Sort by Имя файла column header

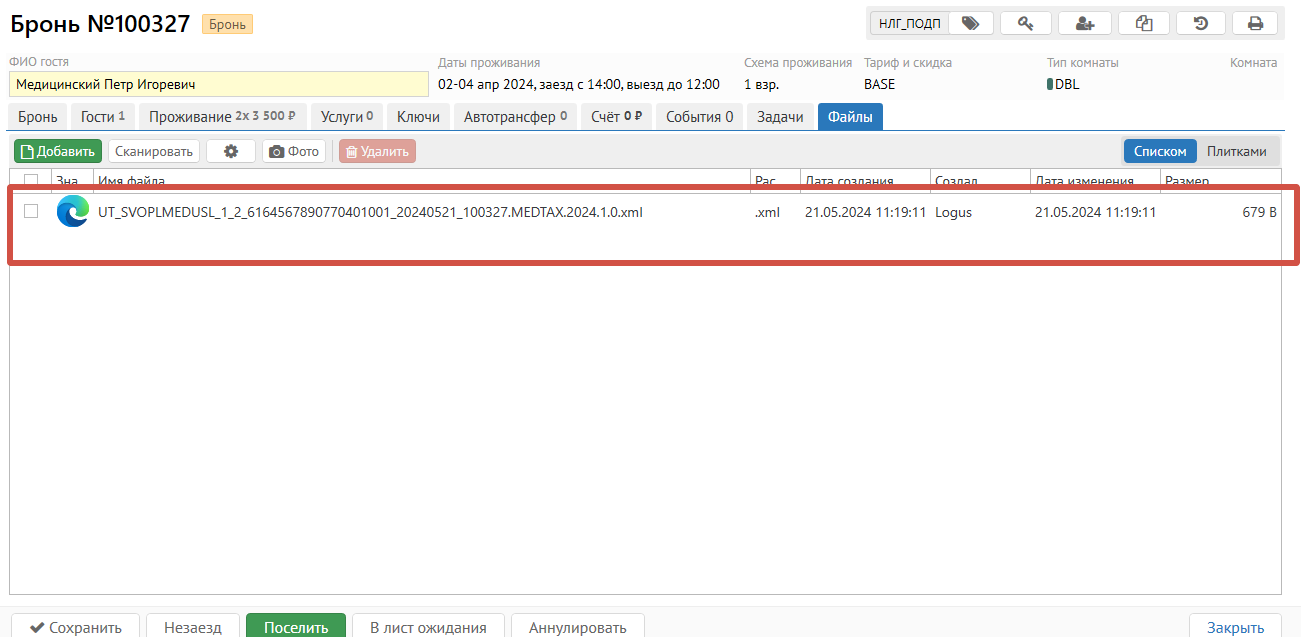pos(422,180)
